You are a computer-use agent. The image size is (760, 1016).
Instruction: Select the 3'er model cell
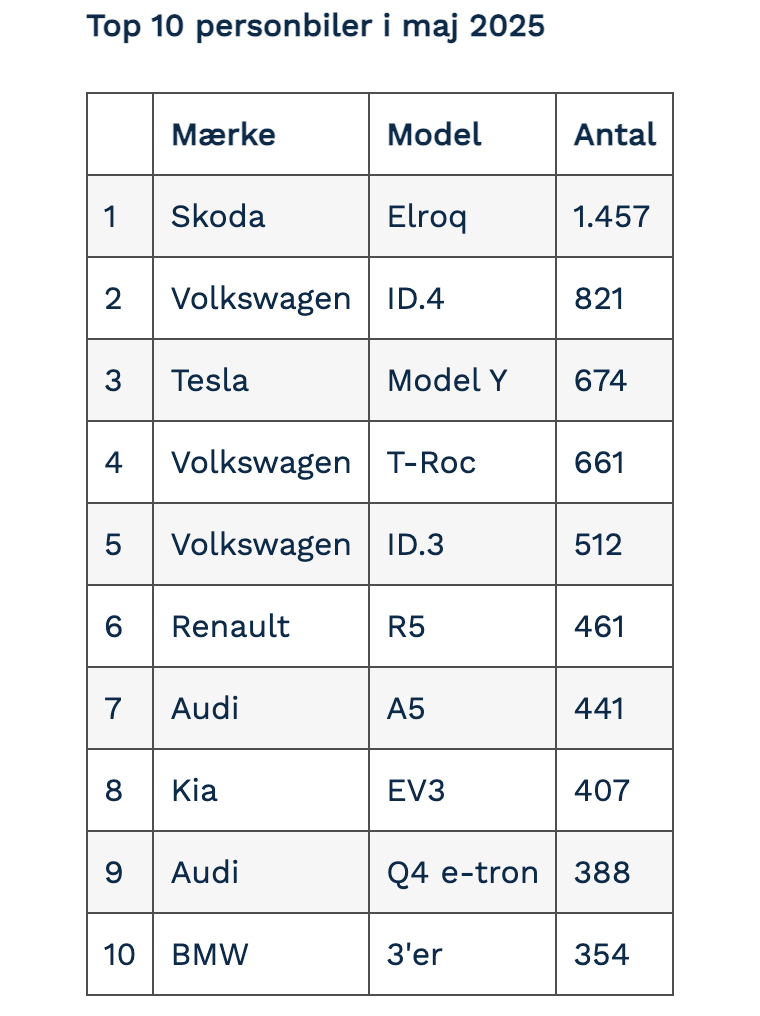coord(414,955)
